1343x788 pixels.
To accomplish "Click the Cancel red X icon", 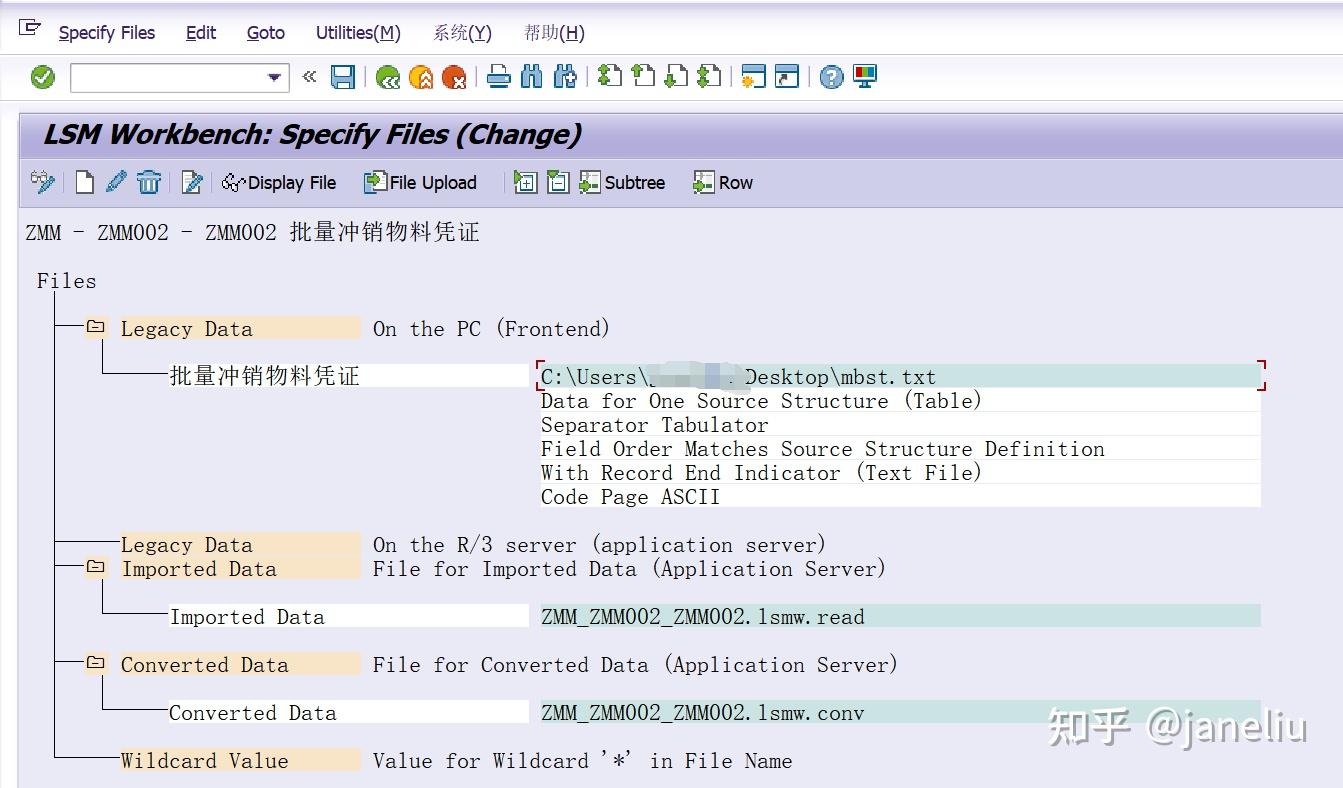I will pos(455,77).
